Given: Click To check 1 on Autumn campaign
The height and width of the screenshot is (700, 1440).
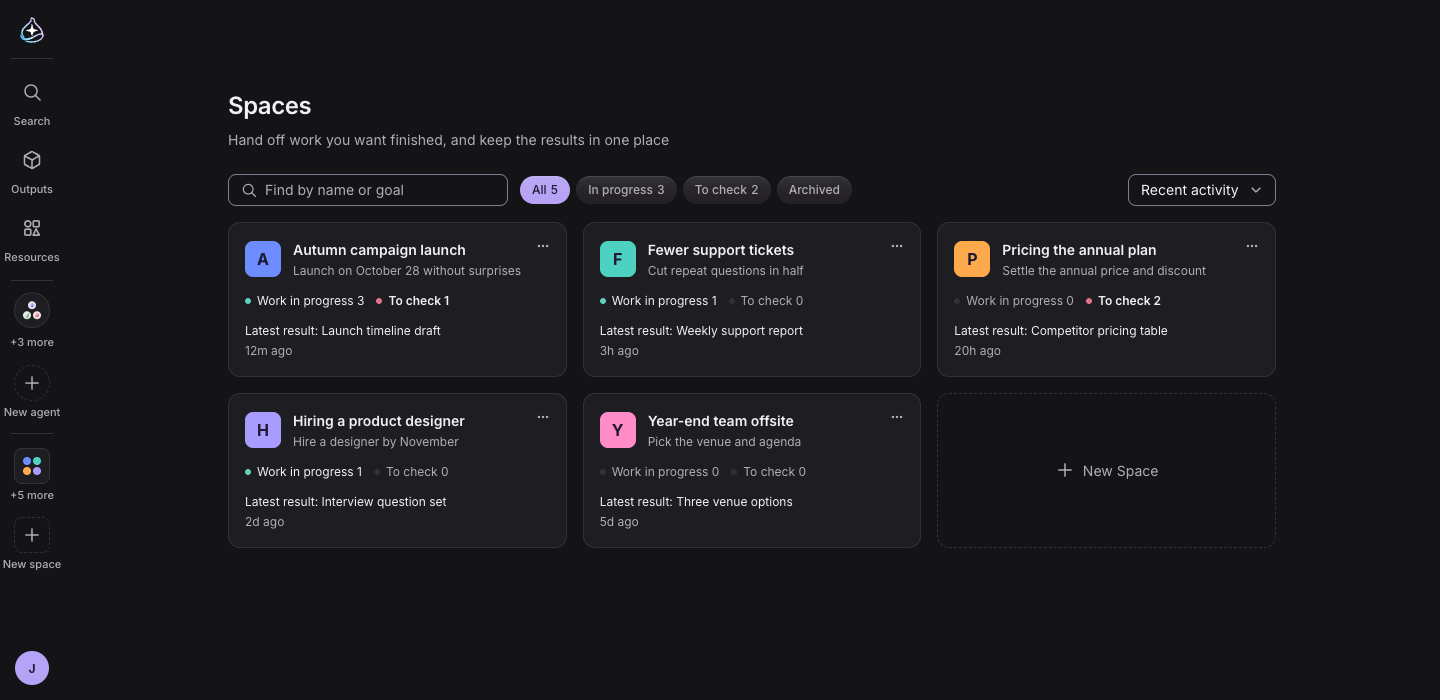Looking at the screenshot, I should click(x=413, y=301).
